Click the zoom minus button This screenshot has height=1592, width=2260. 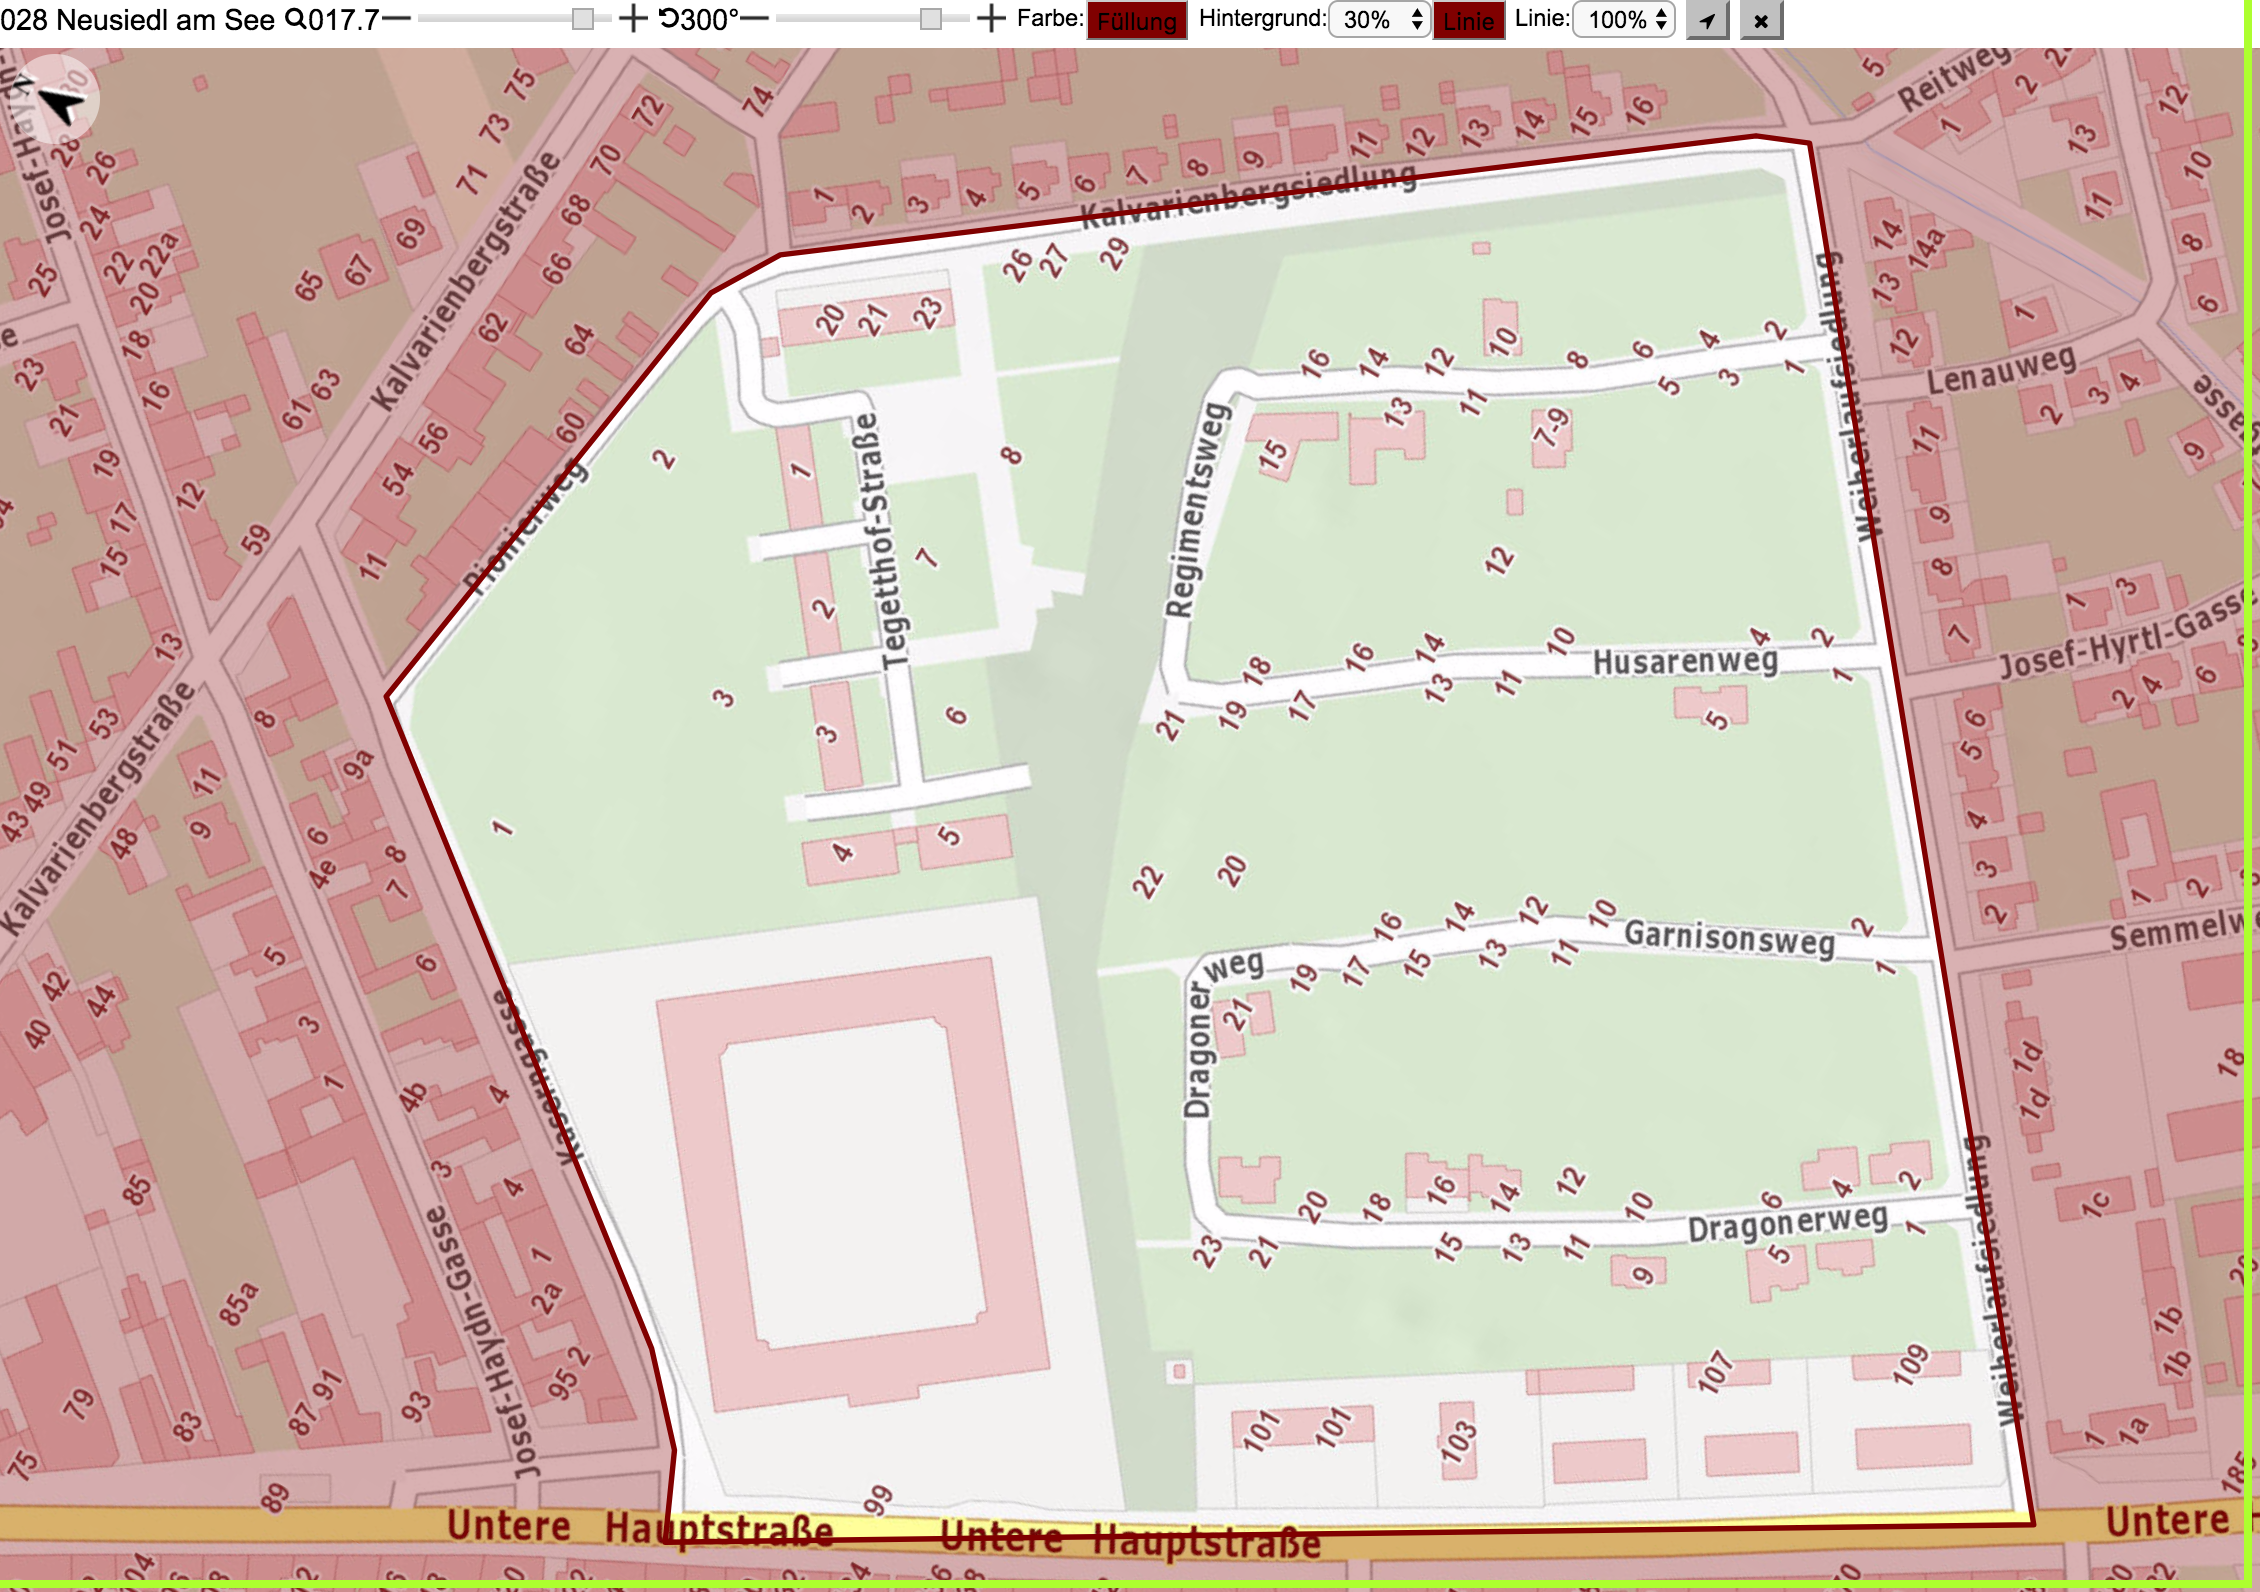tap(397, 19)
